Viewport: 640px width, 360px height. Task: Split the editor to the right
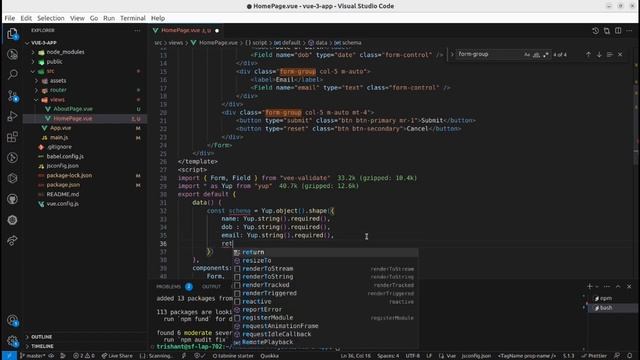point(618,31)
